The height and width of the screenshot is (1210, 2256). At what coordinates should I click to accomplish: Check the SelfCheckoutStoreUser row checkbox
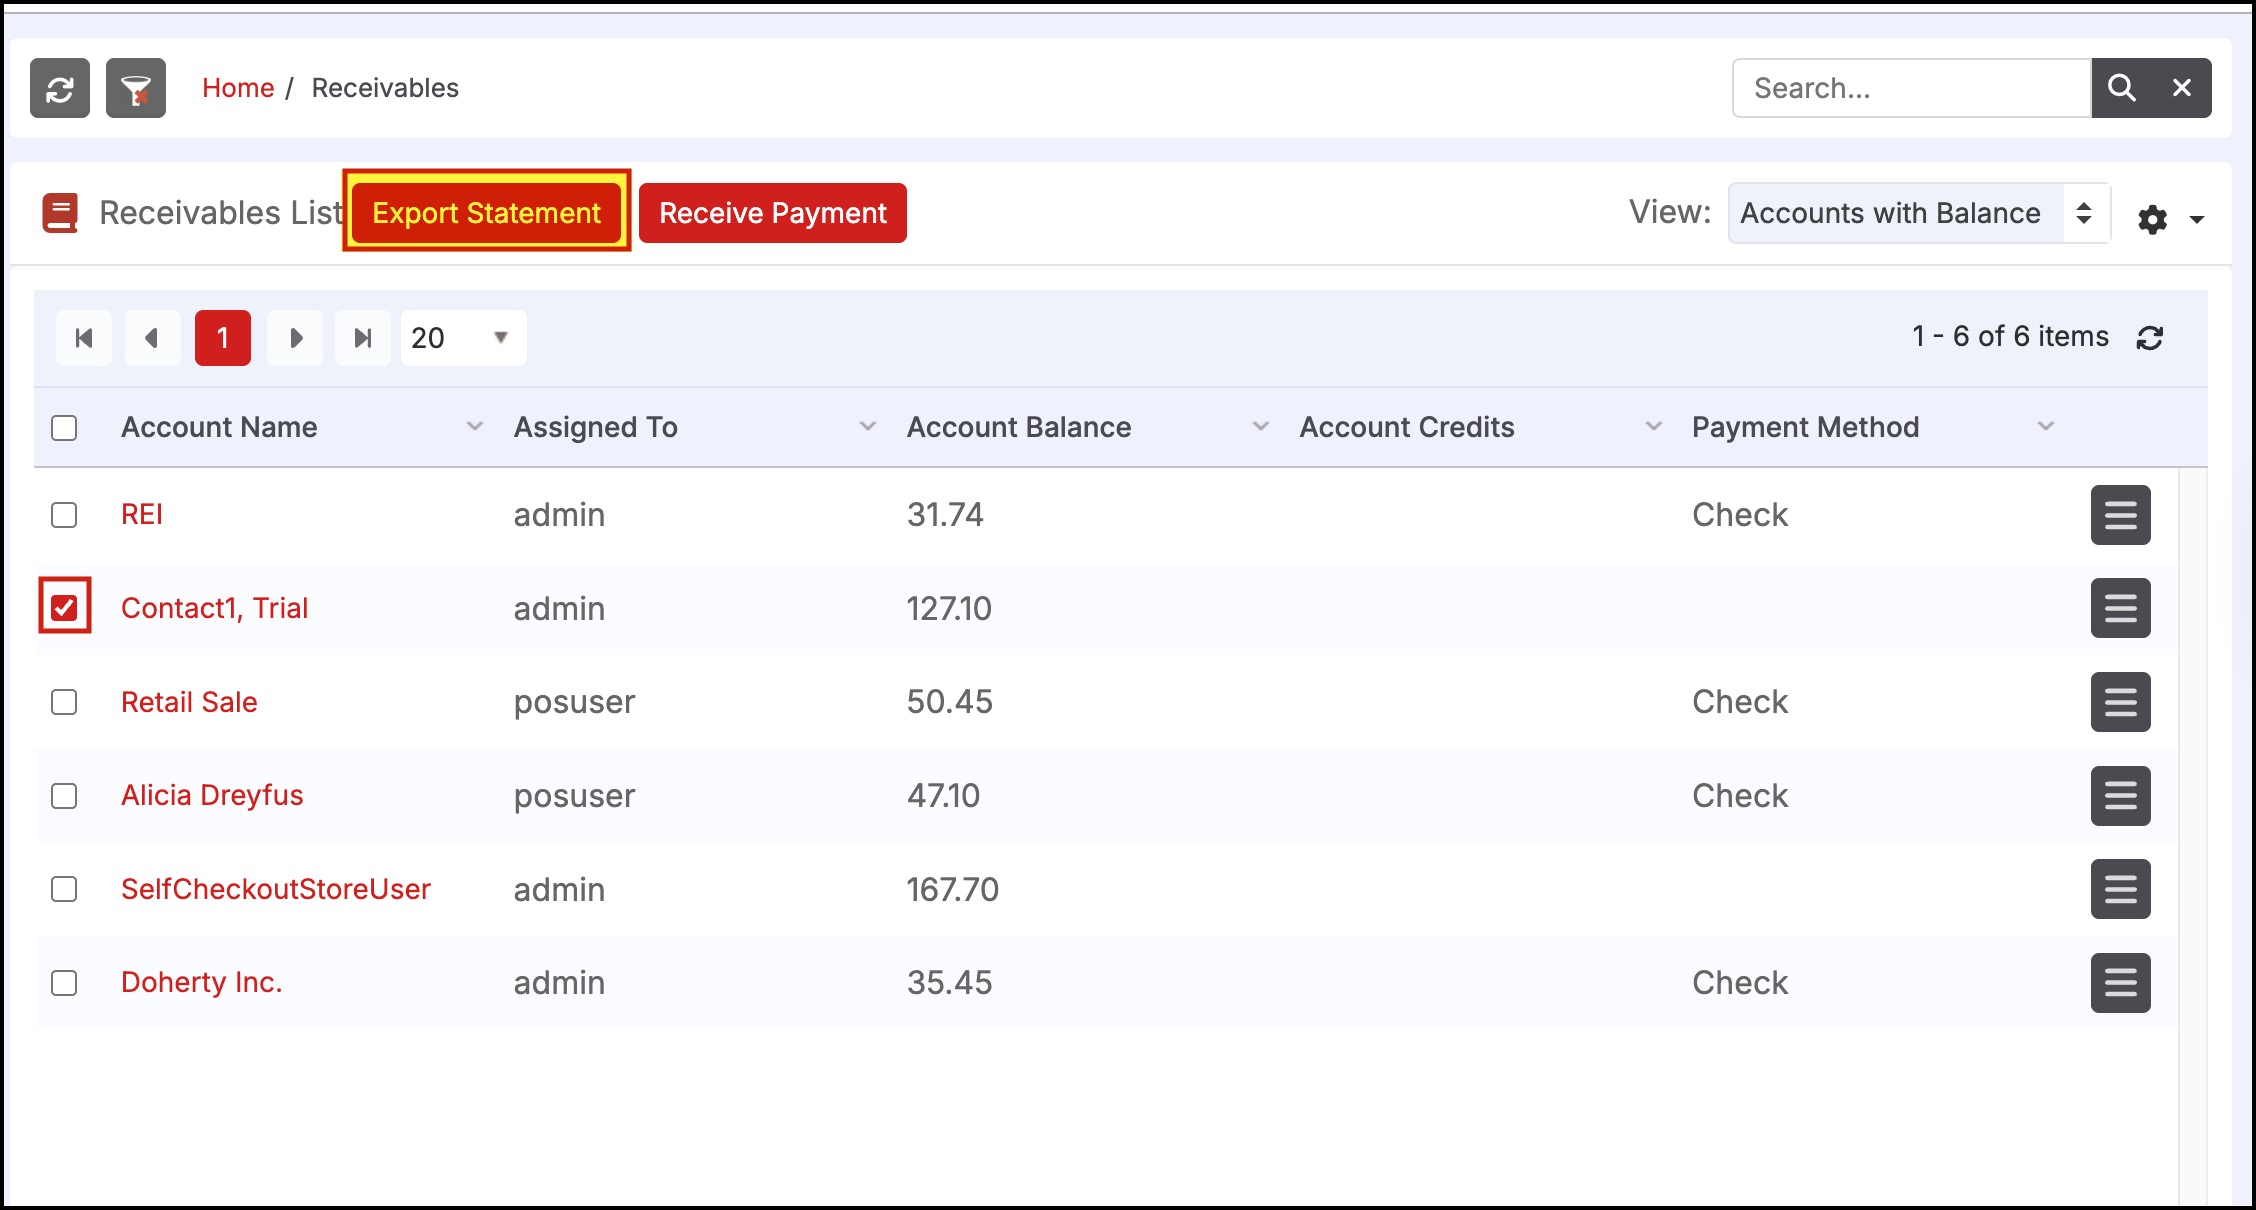64,889
